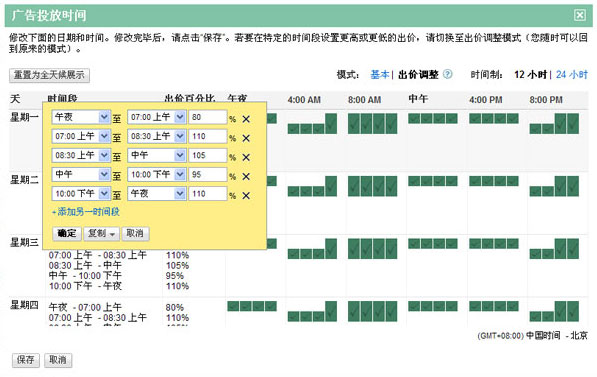The height and width of the screenshot is (377, 597).
Task: Toggle Monday's first 4:00 PM schedule block
Action: pos(475,118)
